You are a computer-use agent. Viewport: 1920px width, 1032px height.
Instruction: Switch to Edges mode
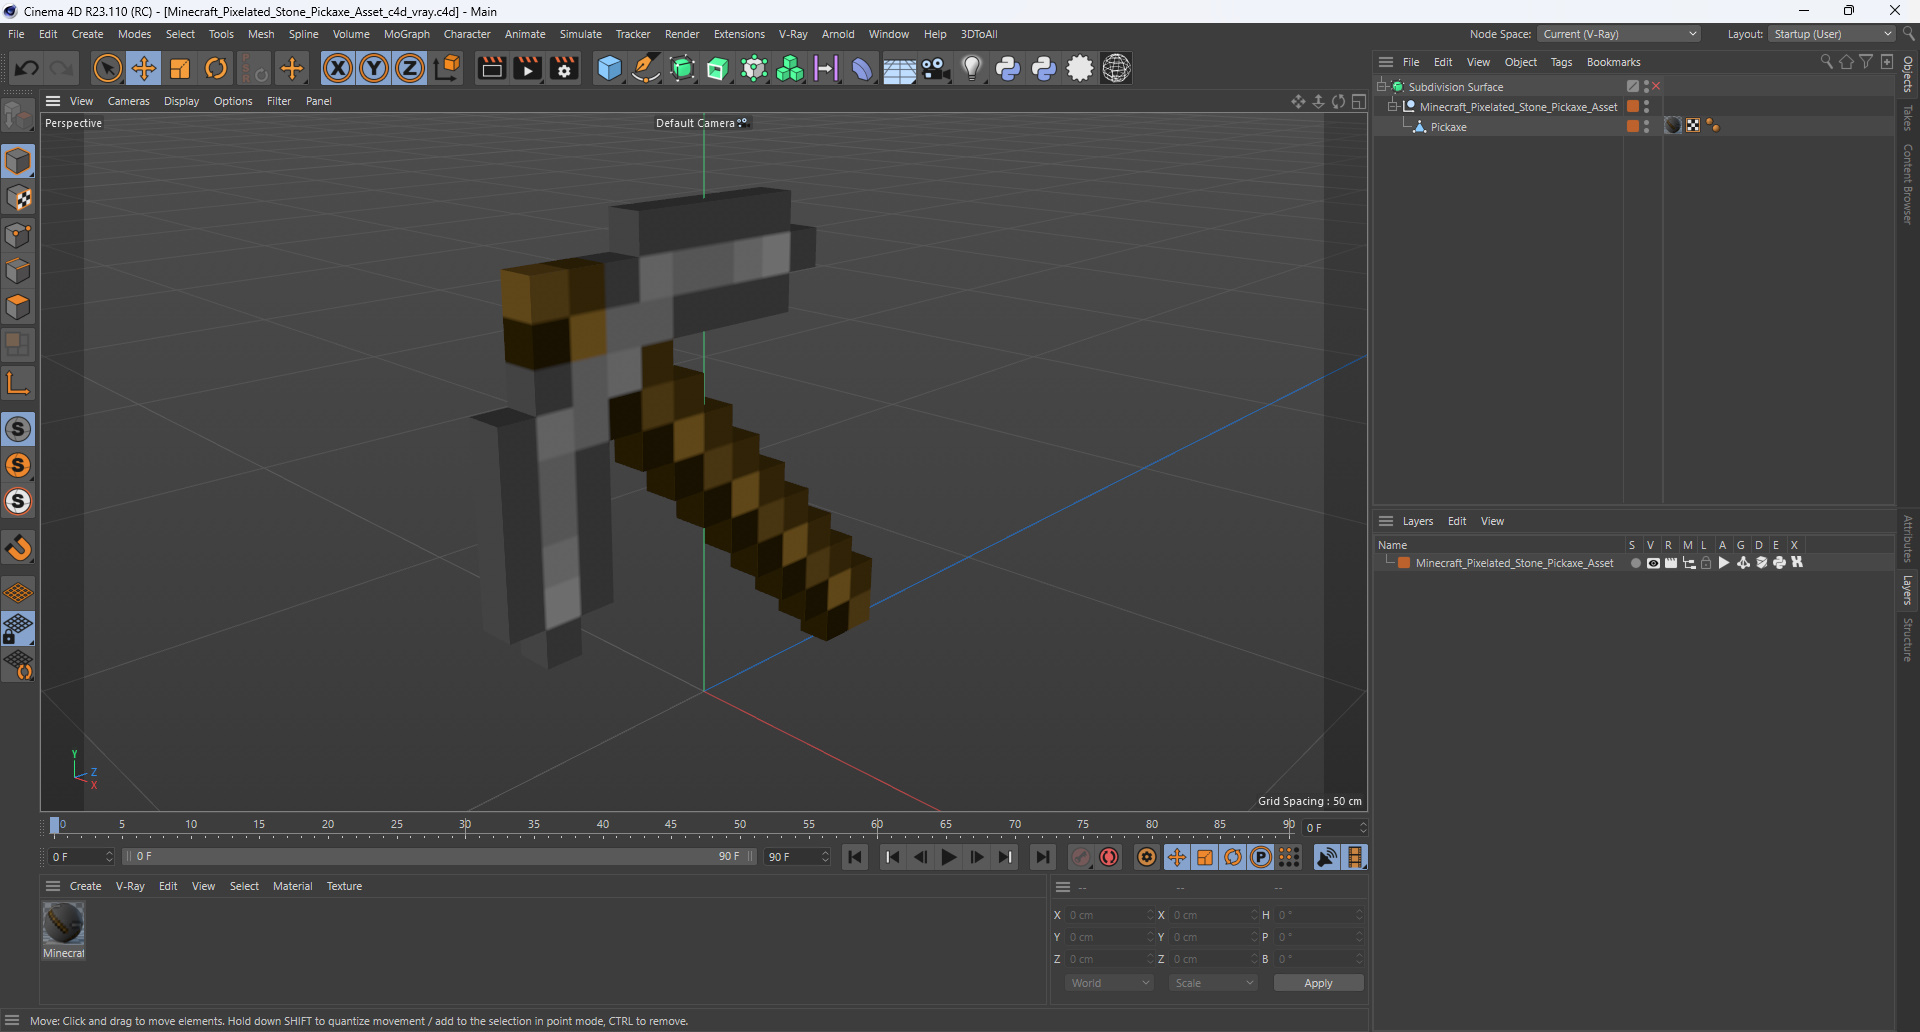[18, 271]
